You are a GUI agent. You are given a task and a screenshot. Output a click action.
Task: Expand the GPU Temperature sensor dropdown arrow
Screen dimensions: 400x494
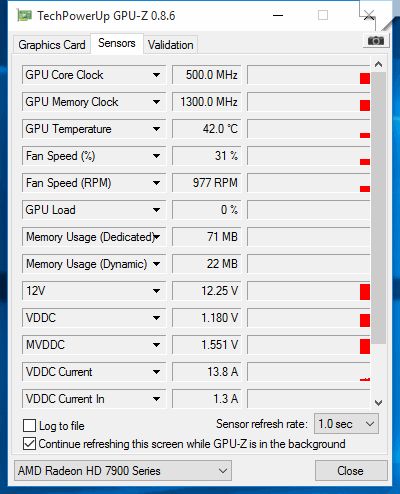point(156,129)
